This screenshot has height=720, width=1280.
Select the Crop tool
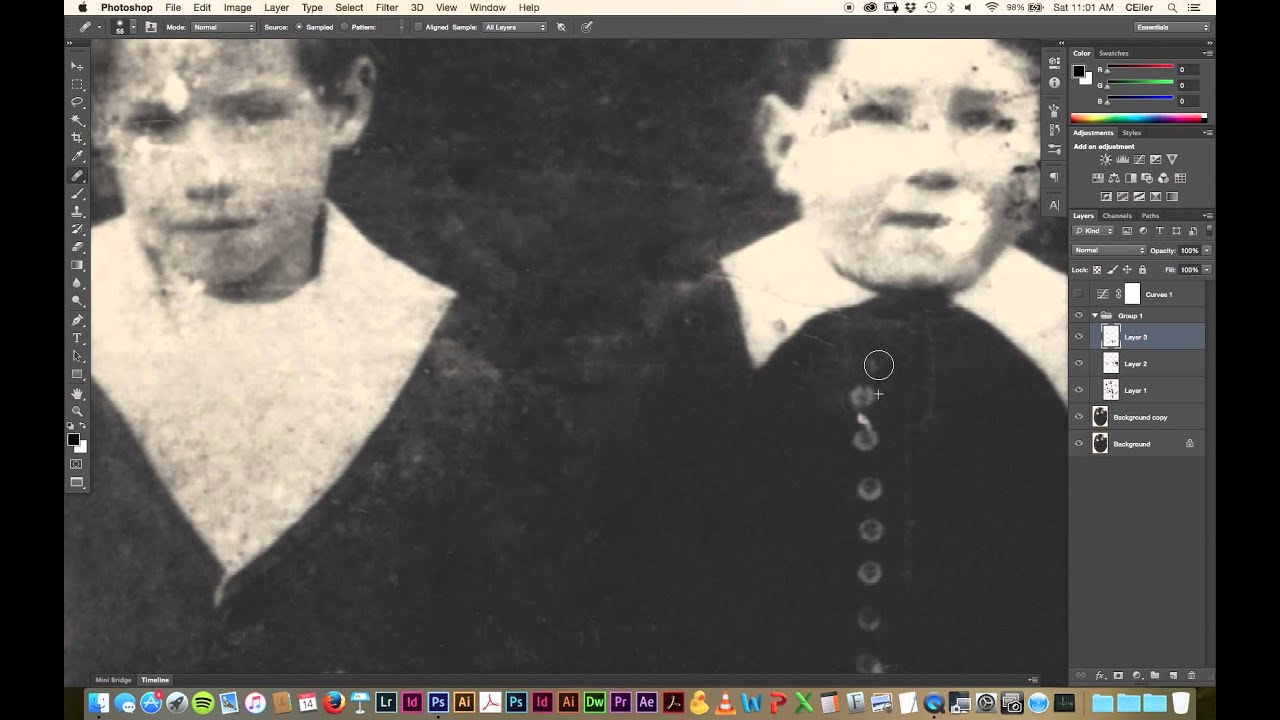77,138
